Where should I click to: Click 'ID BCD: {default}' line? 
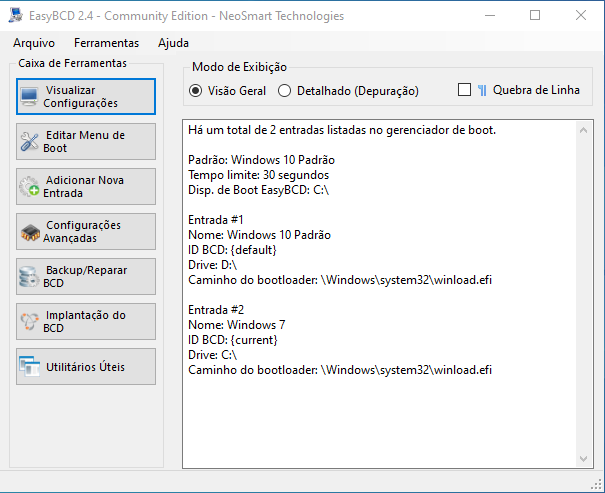232,250
